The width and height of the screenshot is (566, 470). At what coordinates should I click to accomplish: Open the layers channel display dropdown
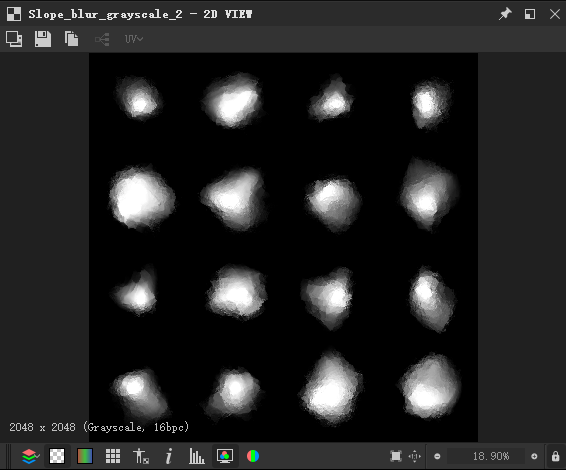click(30, 456)
